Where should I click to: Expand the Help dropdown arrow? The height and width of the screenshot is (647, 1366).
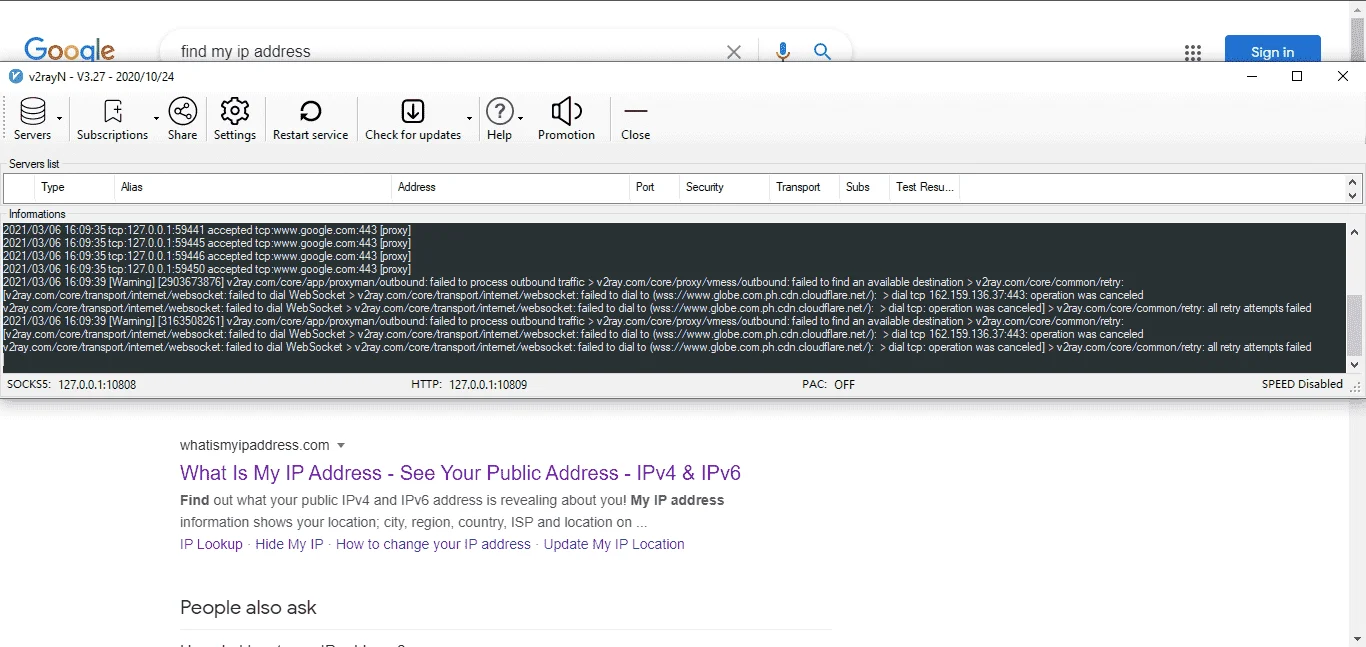point(521,119)
